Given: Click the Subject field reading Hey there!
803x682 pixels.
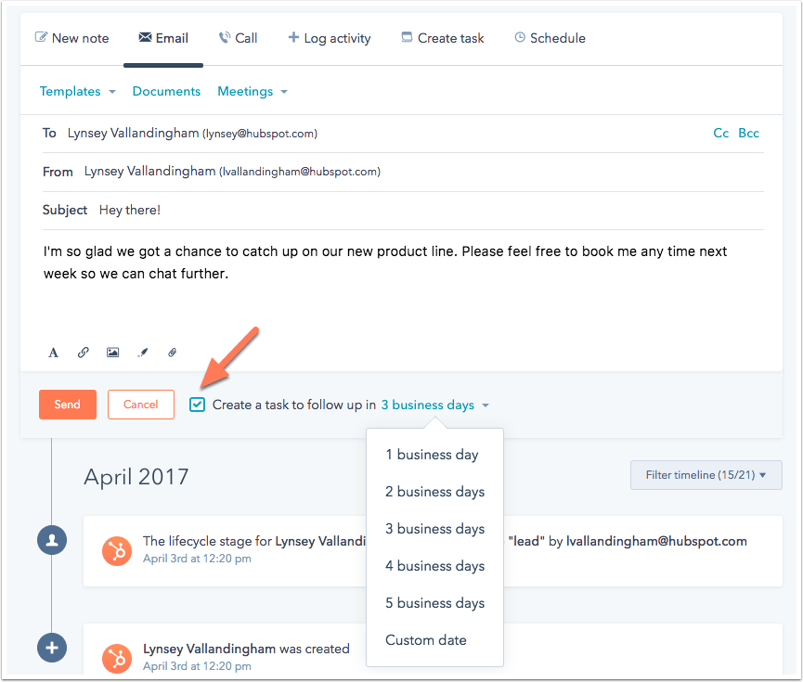Looking at the screenshot, I should pos(403,210).
